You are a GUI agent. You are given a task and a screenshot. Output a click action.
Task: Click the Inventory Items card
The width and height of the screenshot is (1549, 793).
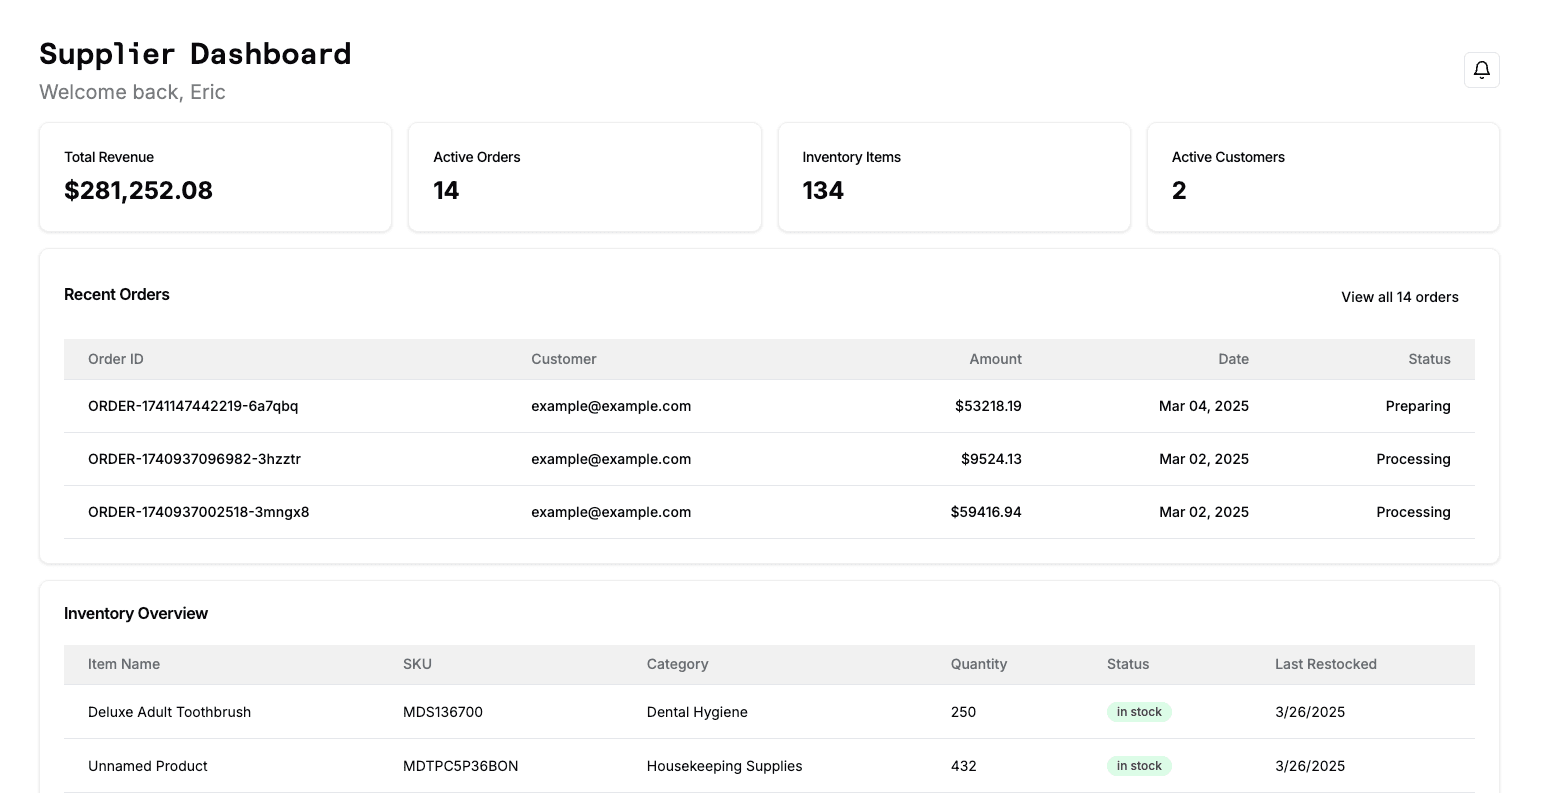pos(954,177)
